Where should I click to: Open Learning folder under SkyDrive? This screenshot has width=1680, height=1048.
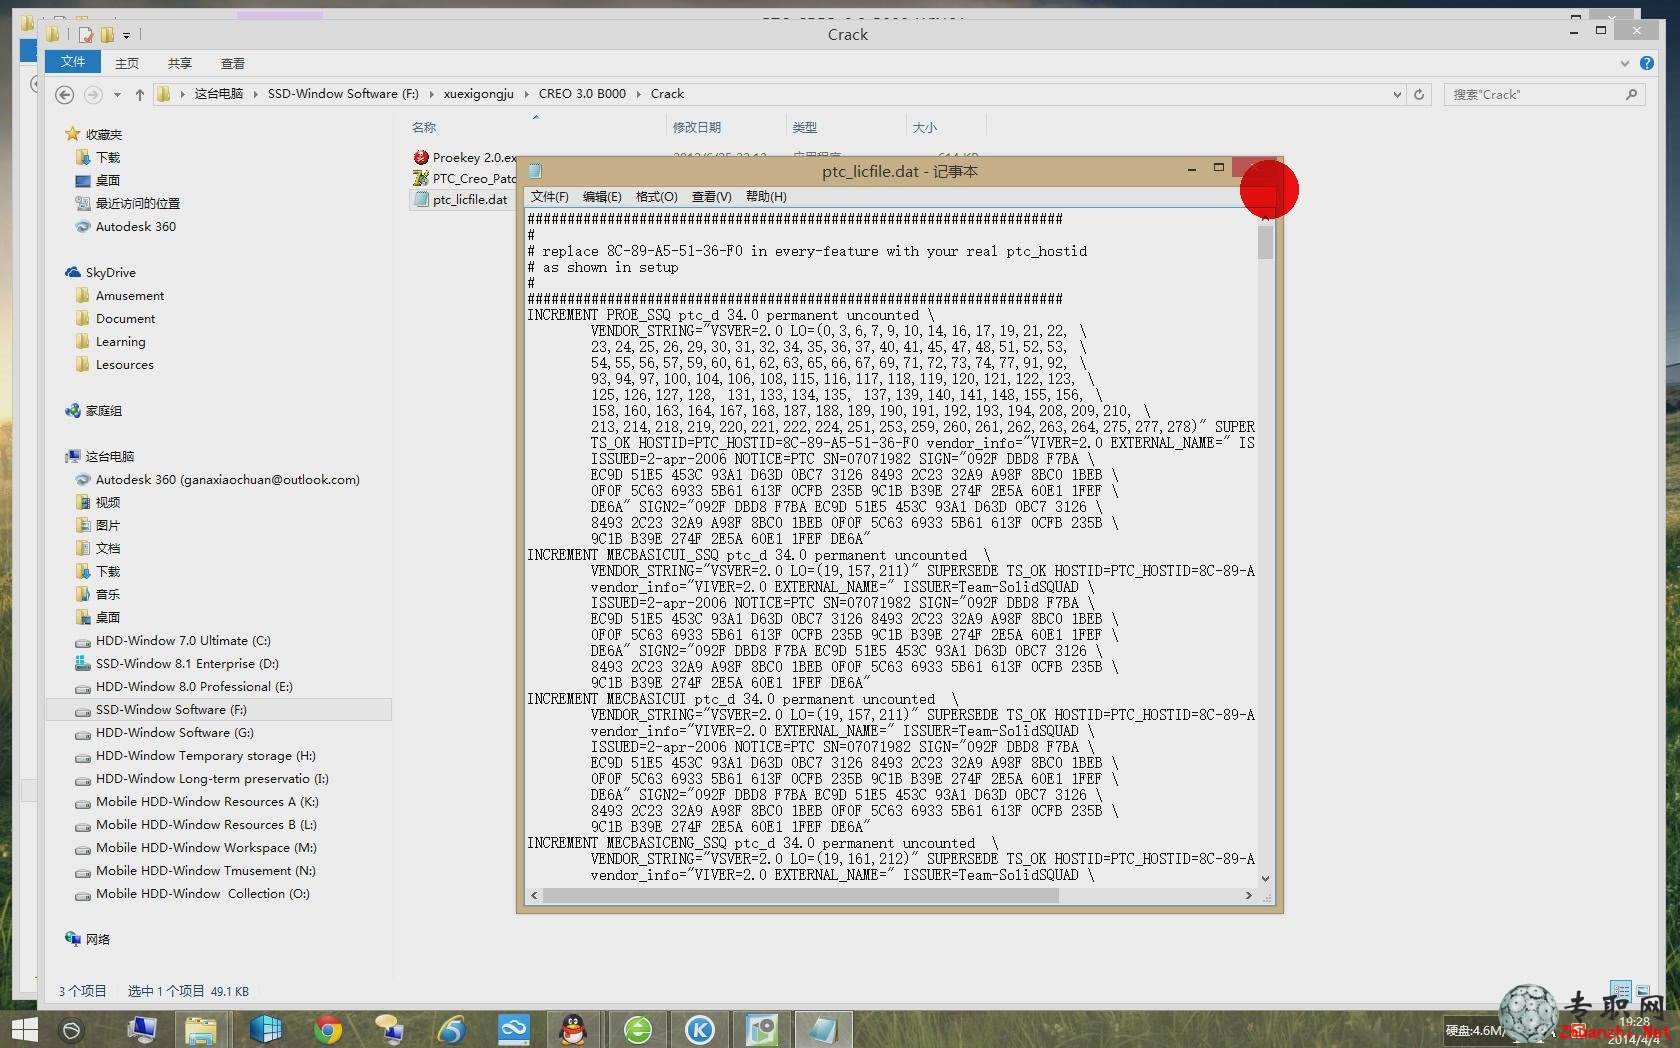110,341
